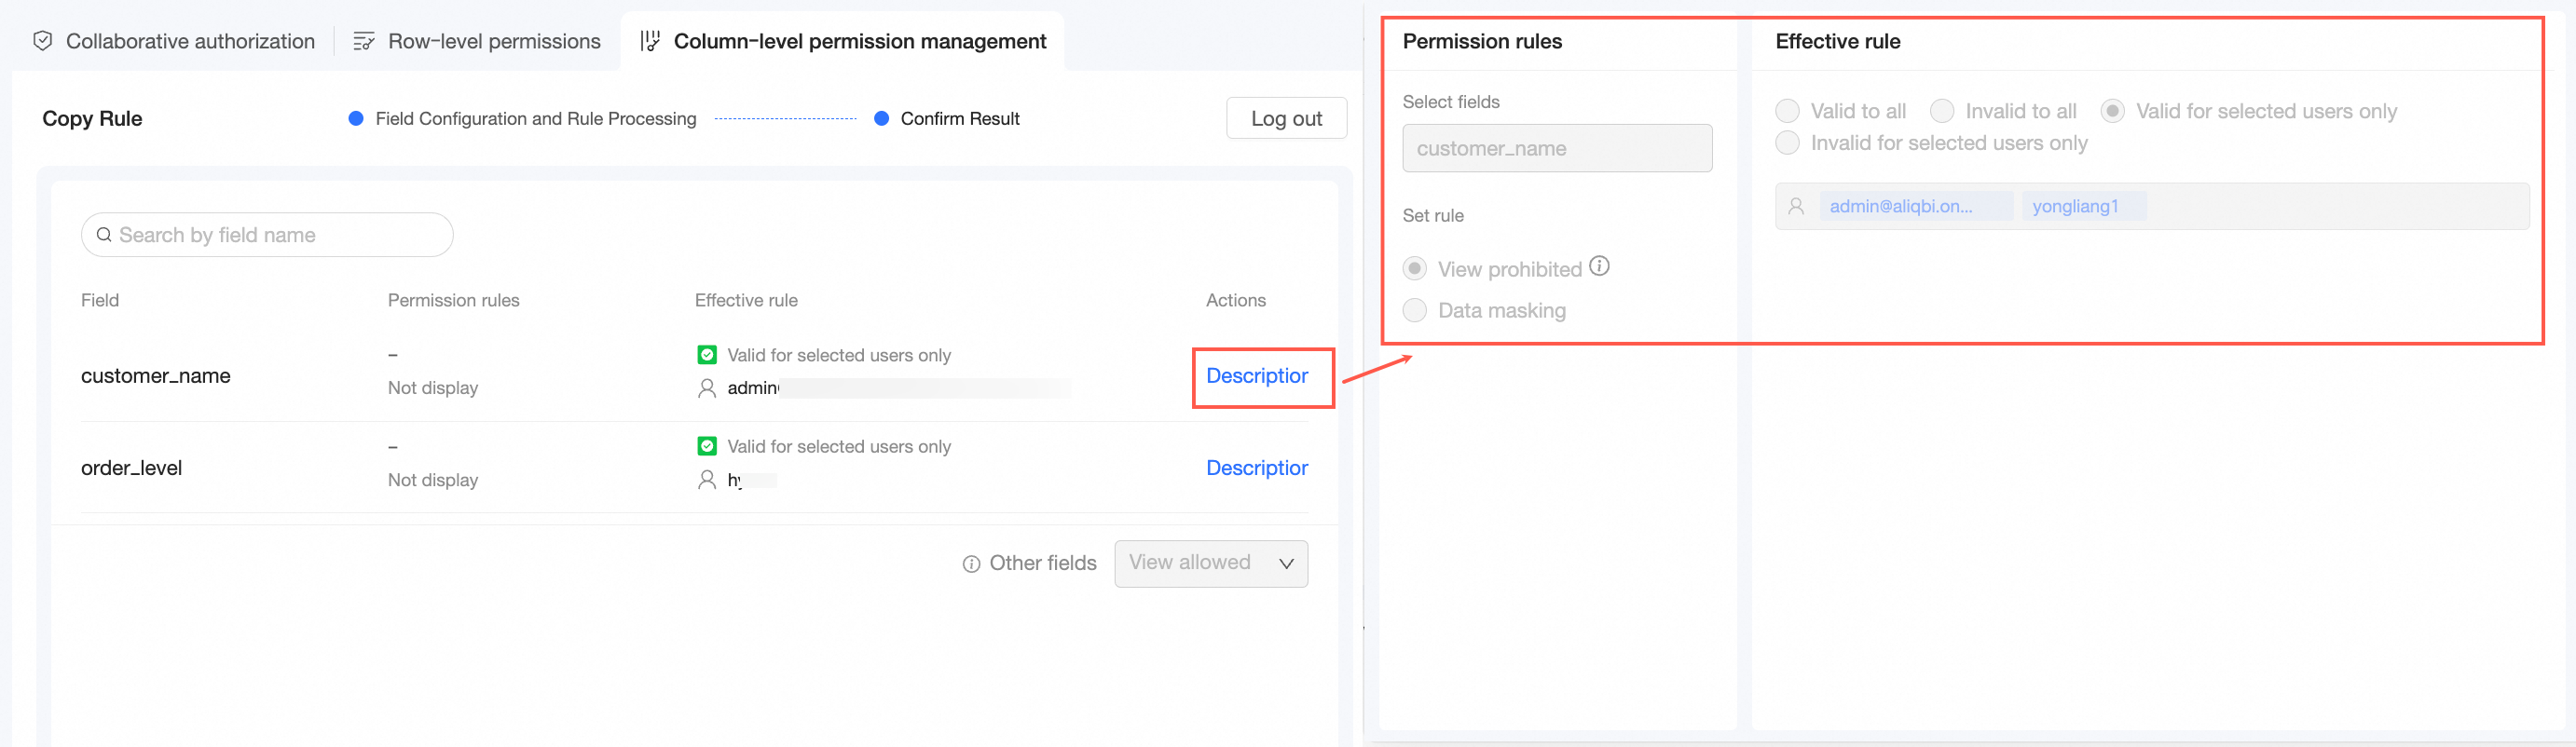Click the Row-level permissions tab icon

tap(364, 41)
